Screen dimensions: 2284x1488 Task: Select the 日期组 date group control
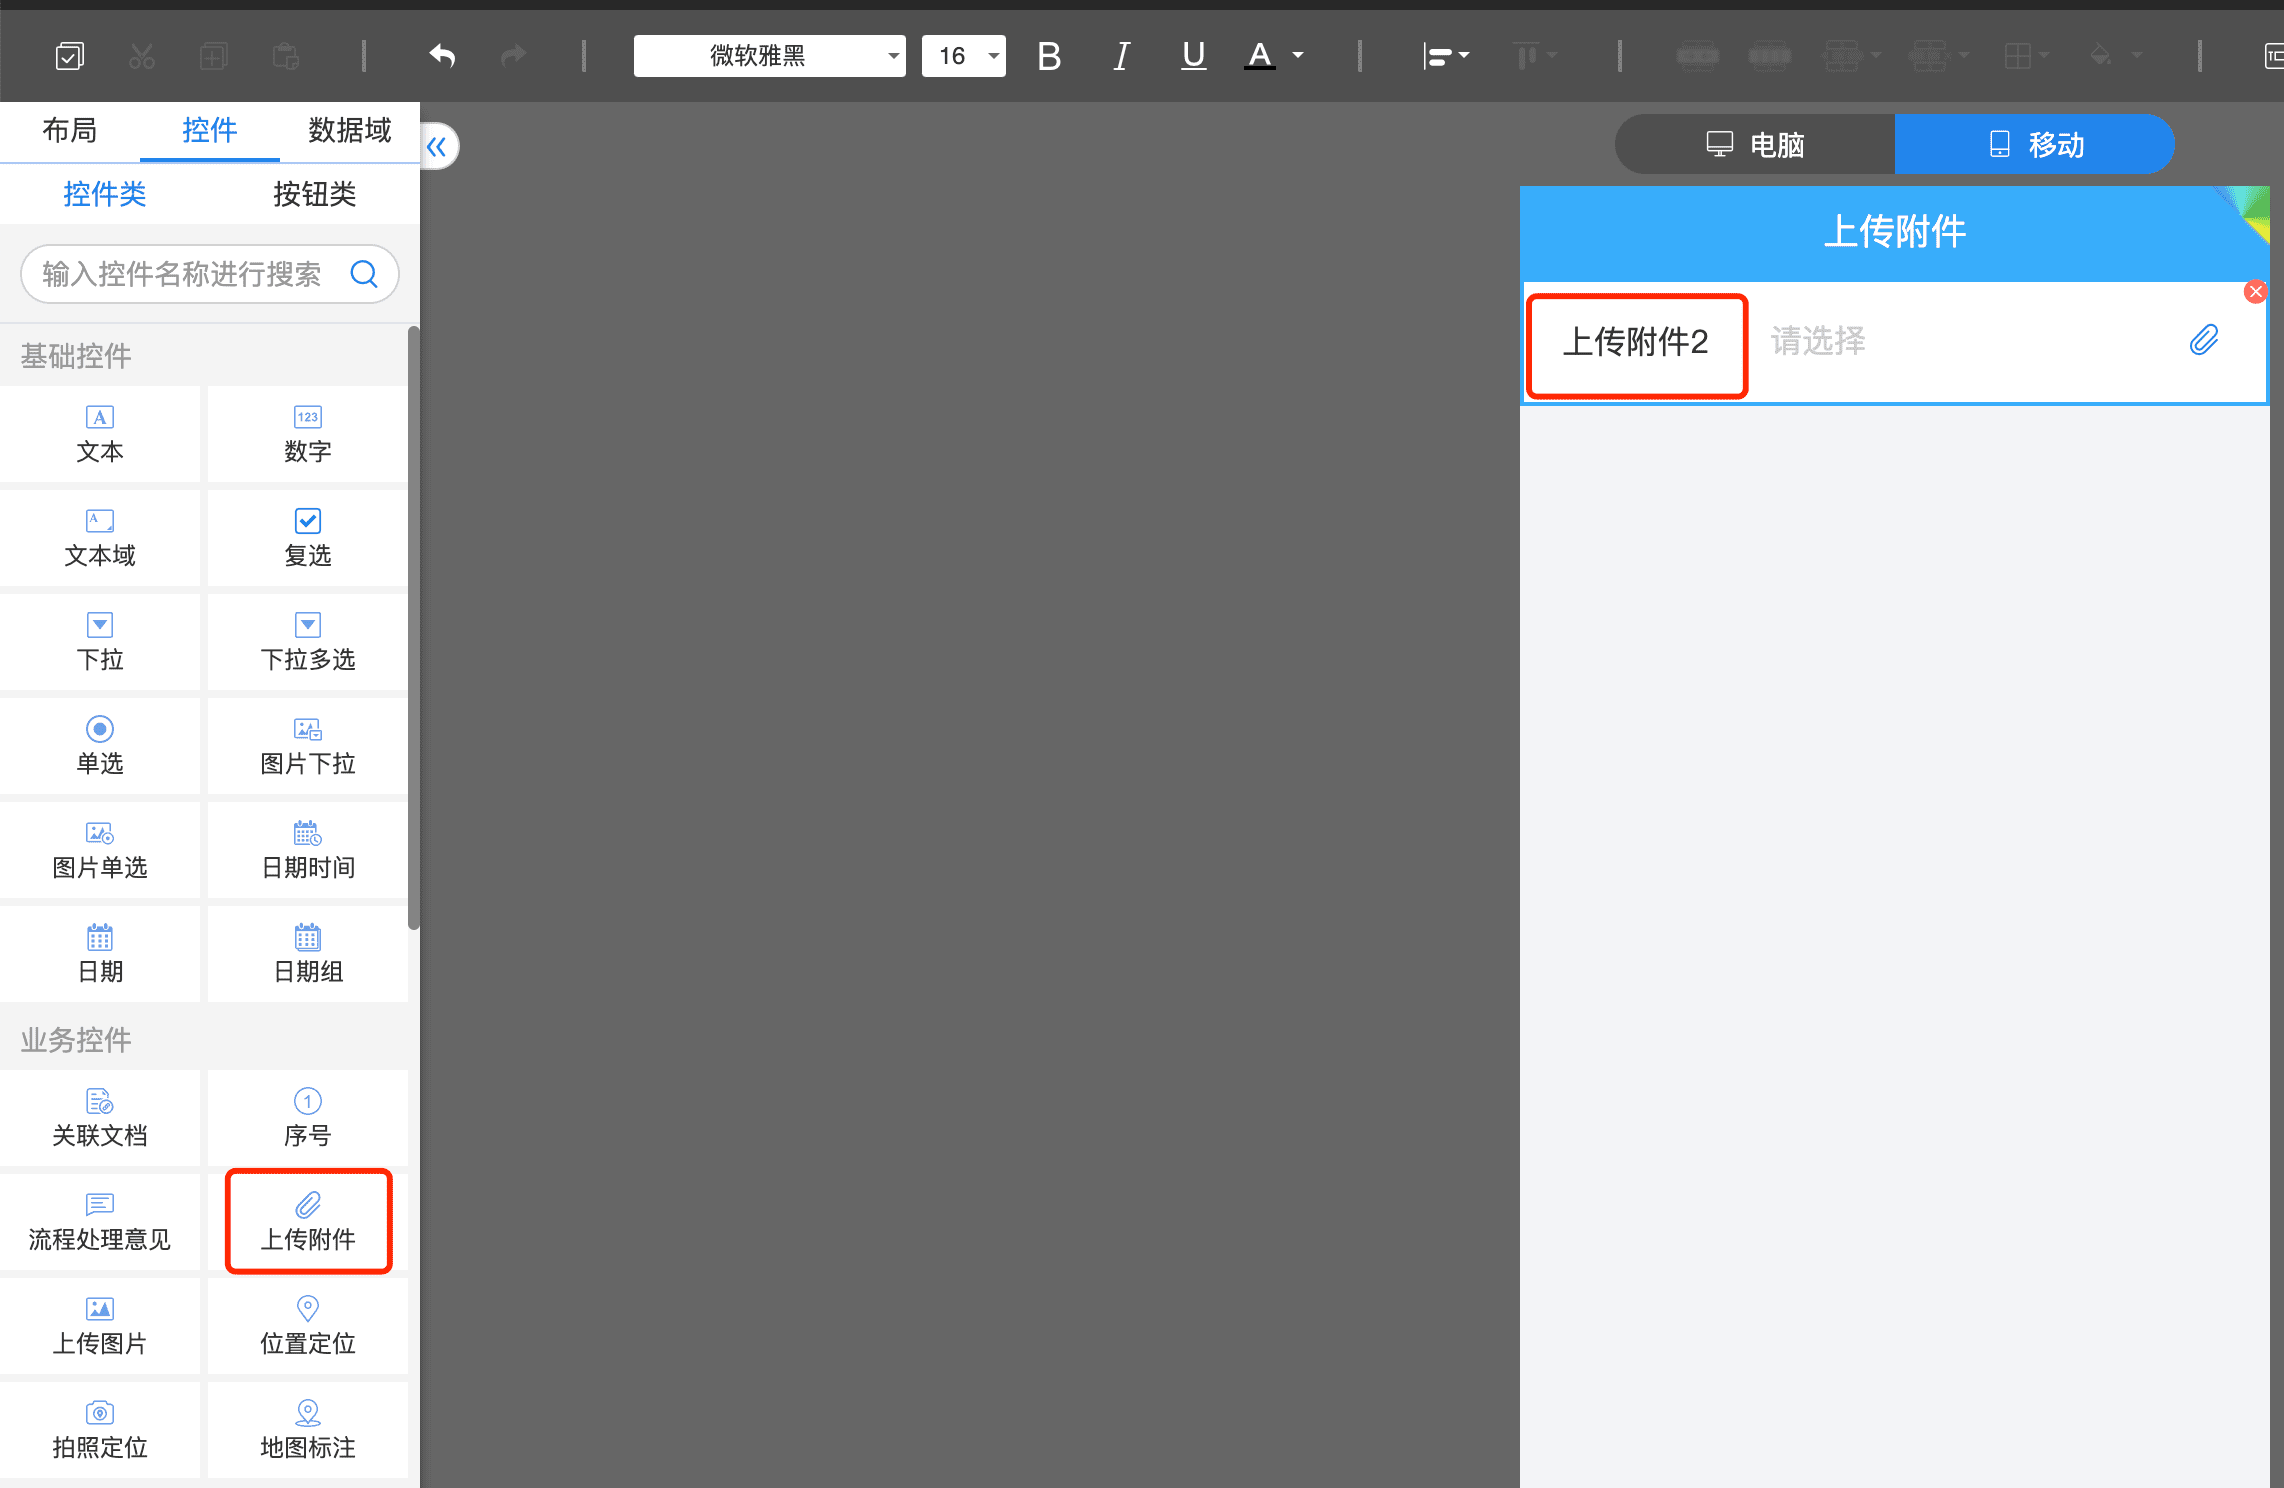[x=308, y=955]
